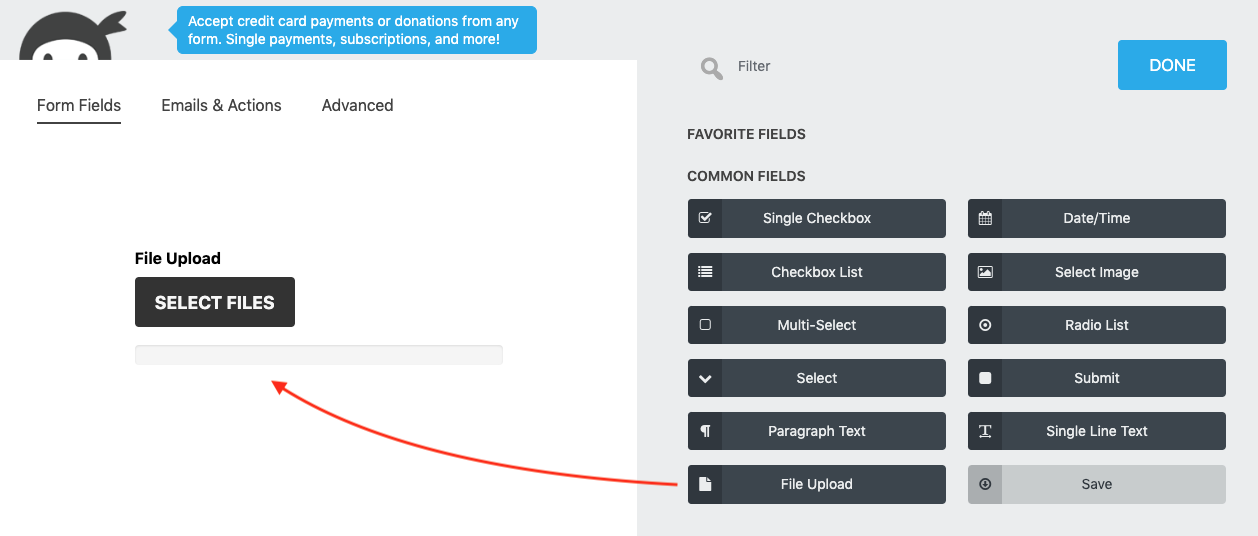This screenshot has height=536, width=1258.
Task: Click the File Upload field label
Action: 178,258
